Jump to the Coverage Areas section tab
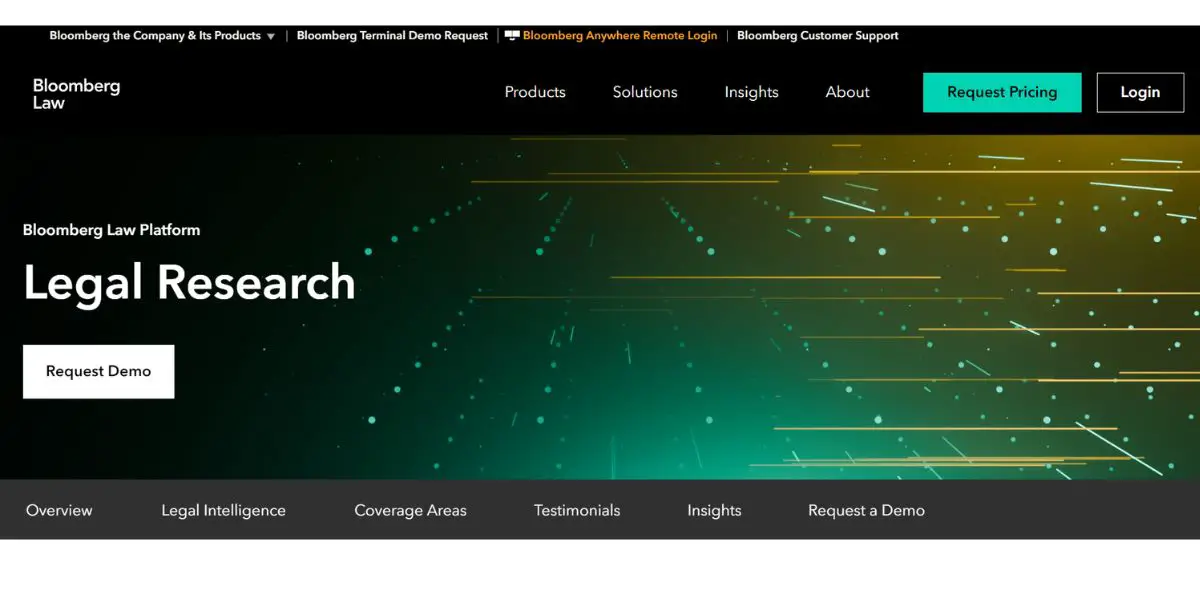Viewport: 1200px width, 600px height. pos(411,510)
